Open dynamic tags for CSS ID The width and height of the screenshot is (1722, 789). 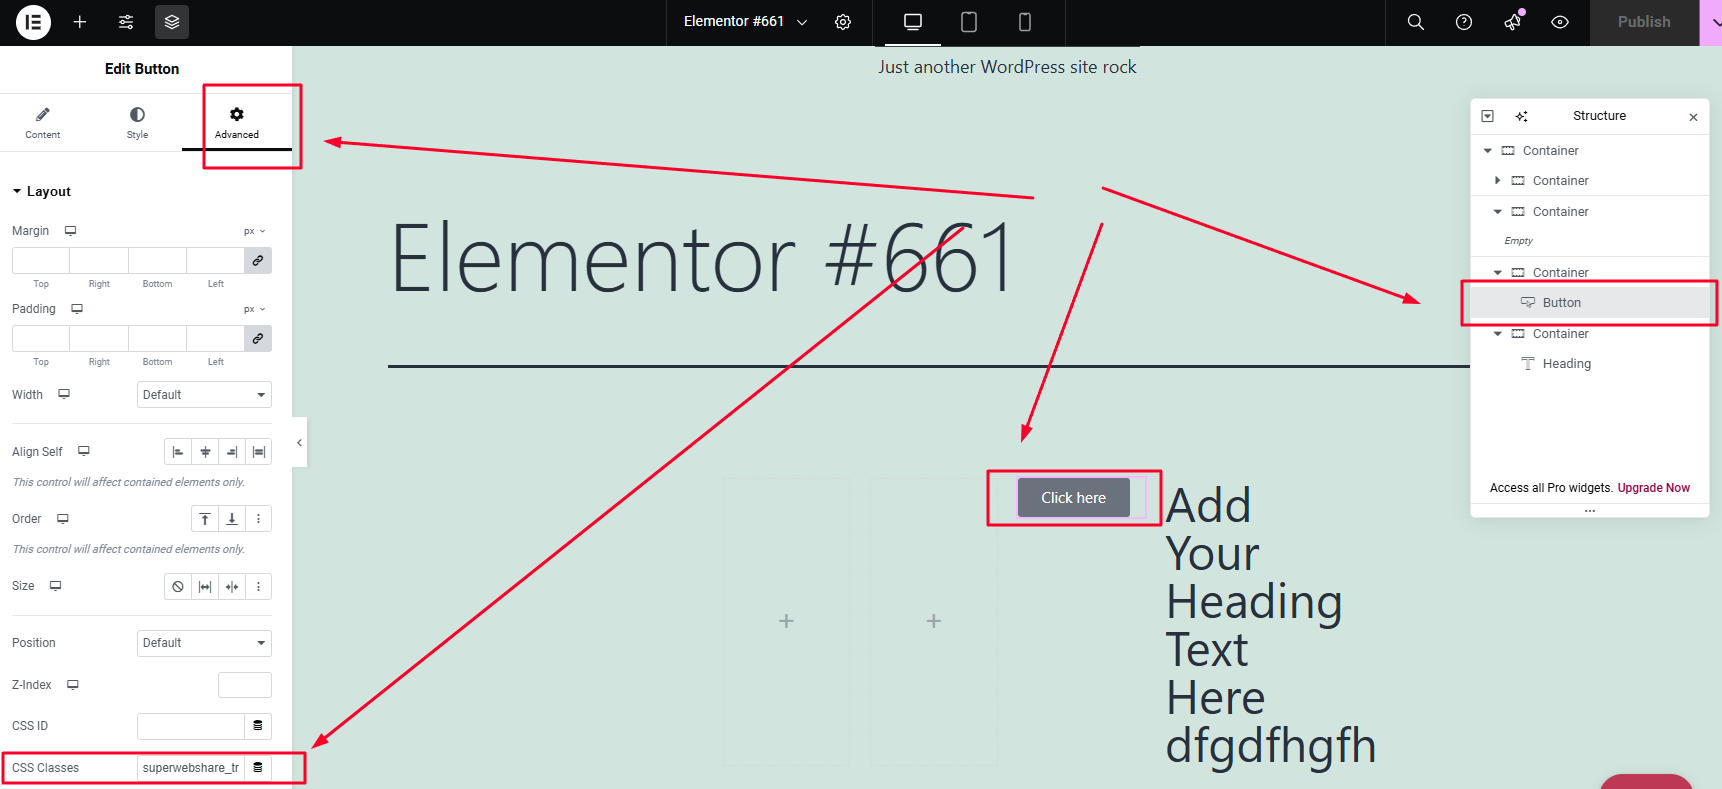258,726
